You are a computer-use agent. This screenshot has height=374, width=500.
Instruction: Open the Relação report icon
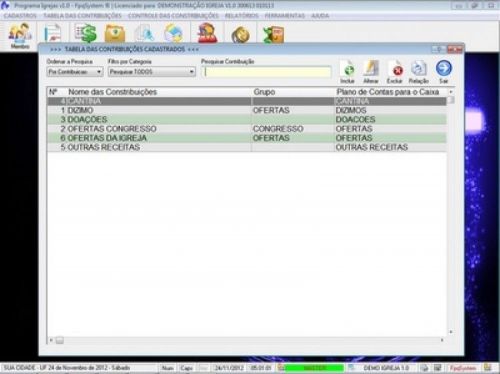419,72
